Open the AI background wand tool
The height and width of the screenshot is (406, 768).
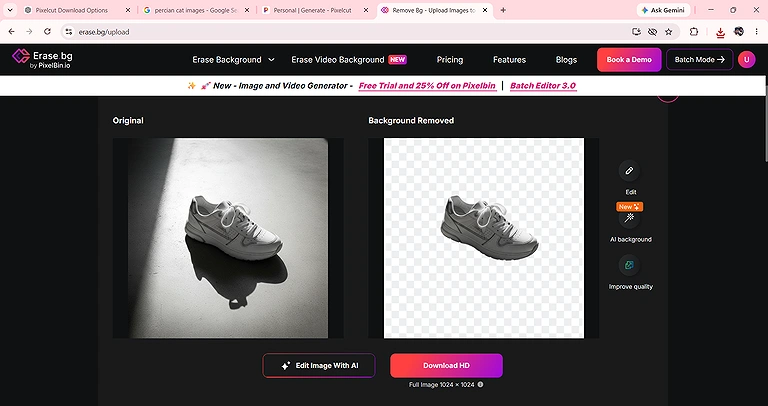point(629,218)
